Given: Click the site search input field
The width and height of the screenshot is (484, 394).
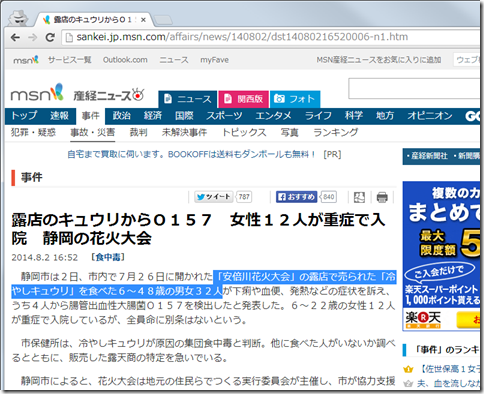Looking at the screenshot, I should 414,89.
